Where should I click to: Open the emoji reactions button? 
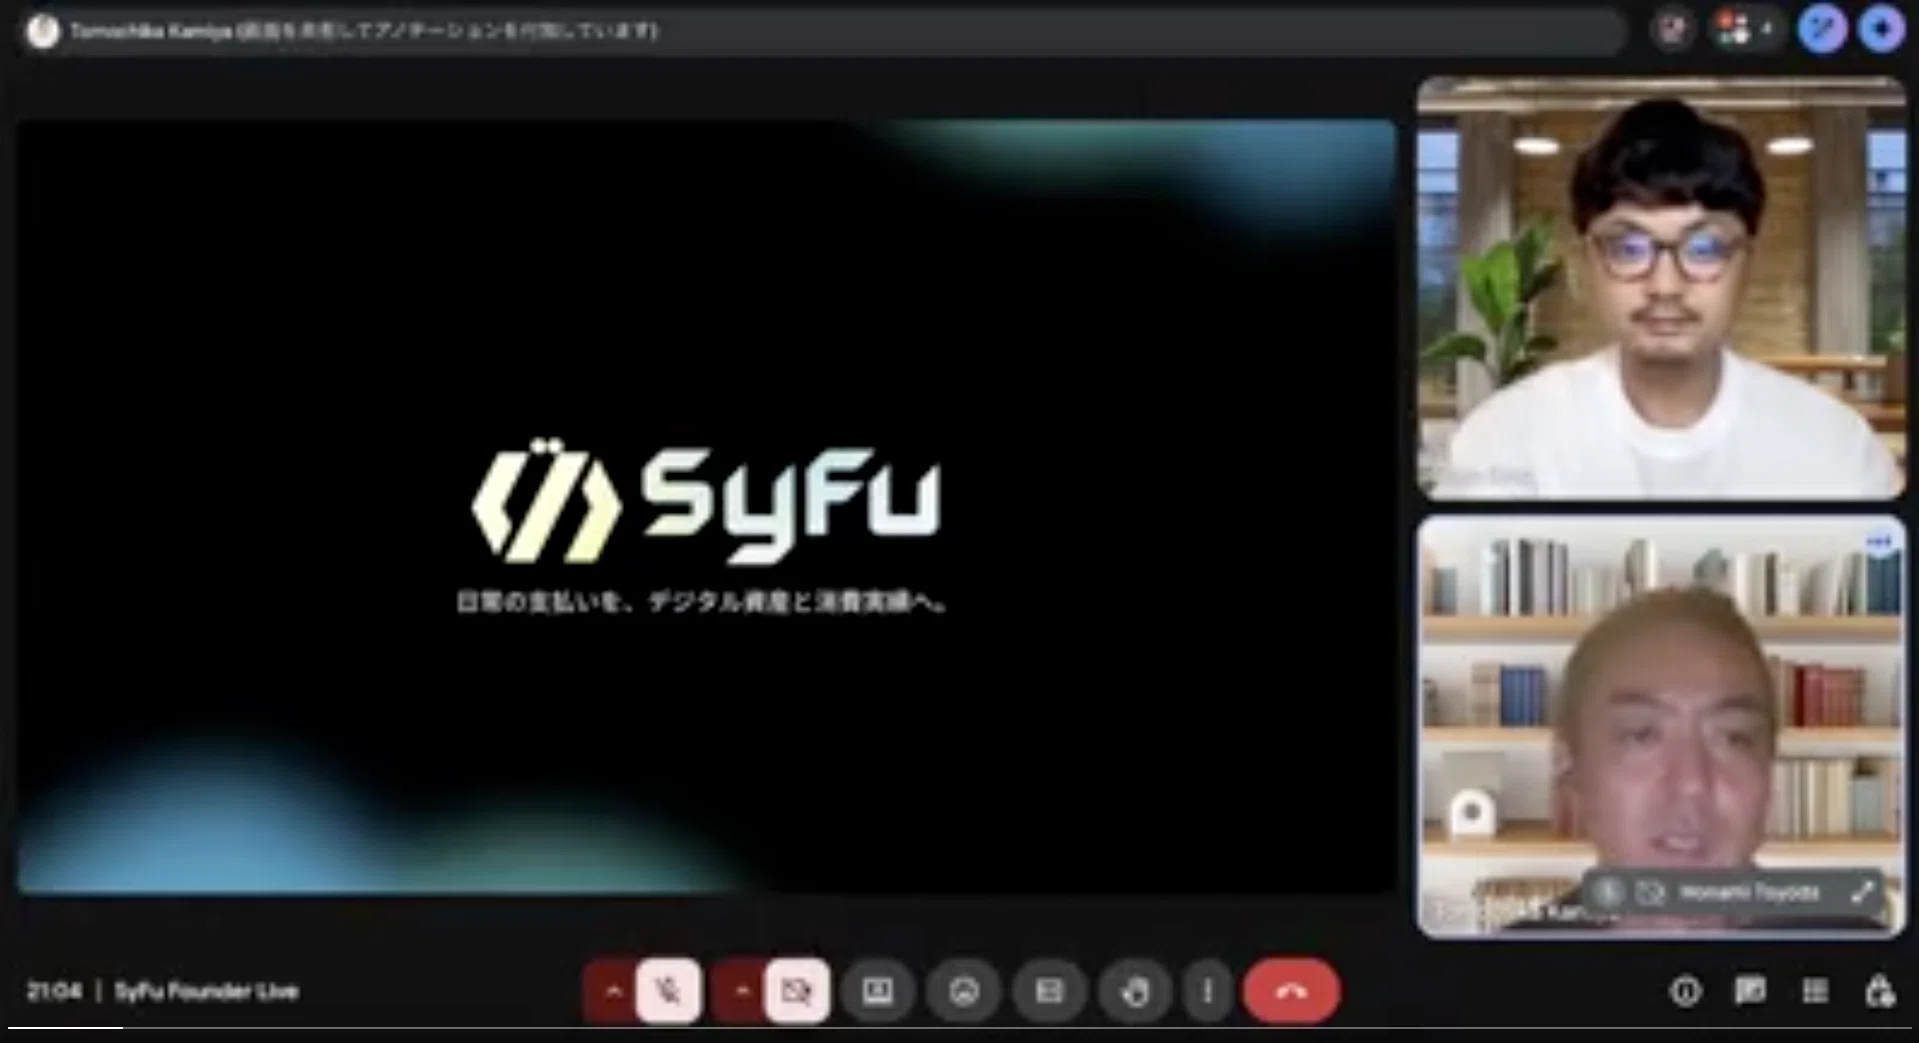964,991
